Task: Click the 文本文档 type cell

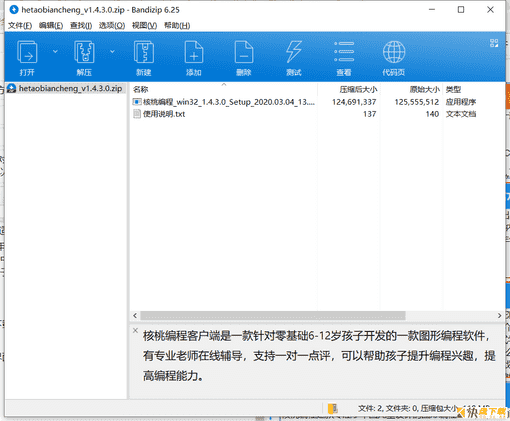Action: click(x=461, y=114)
